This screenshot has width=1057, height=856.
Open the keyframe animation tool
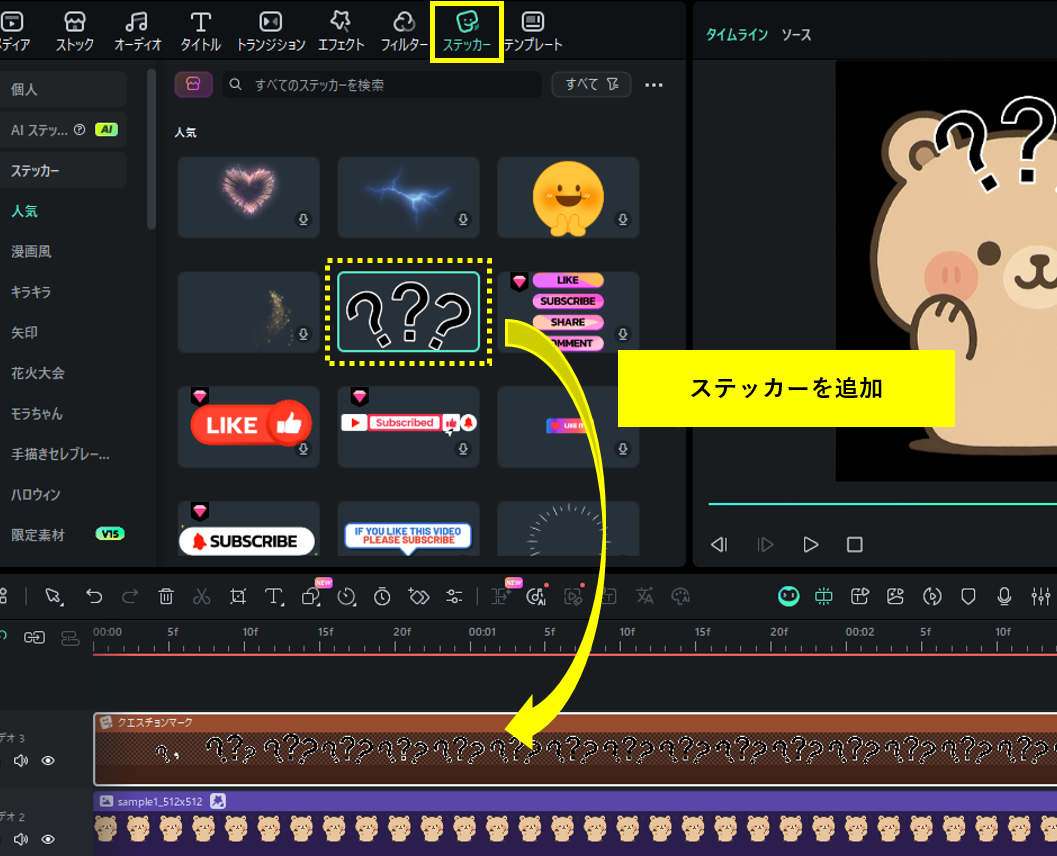418,596
